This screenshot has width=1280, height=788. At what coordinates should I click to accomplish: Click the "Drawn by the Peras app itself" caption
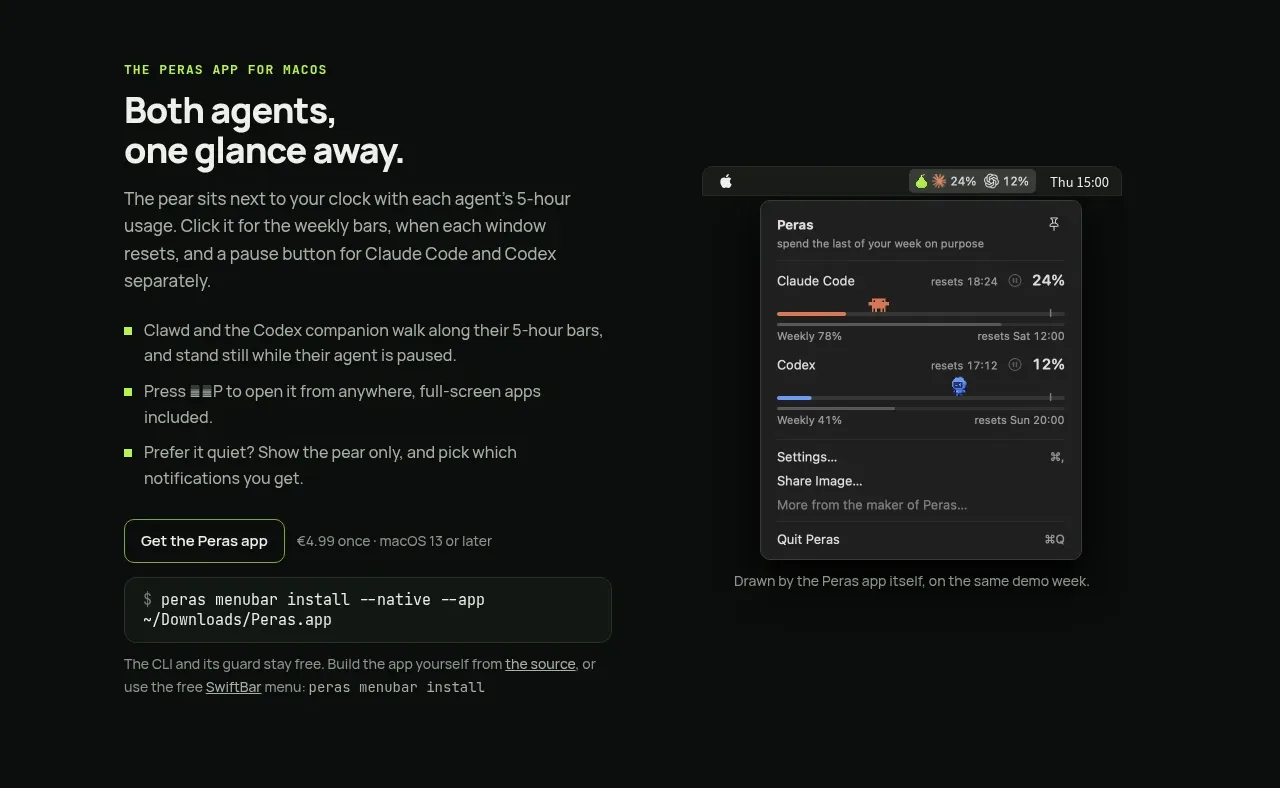coord(911,581)
